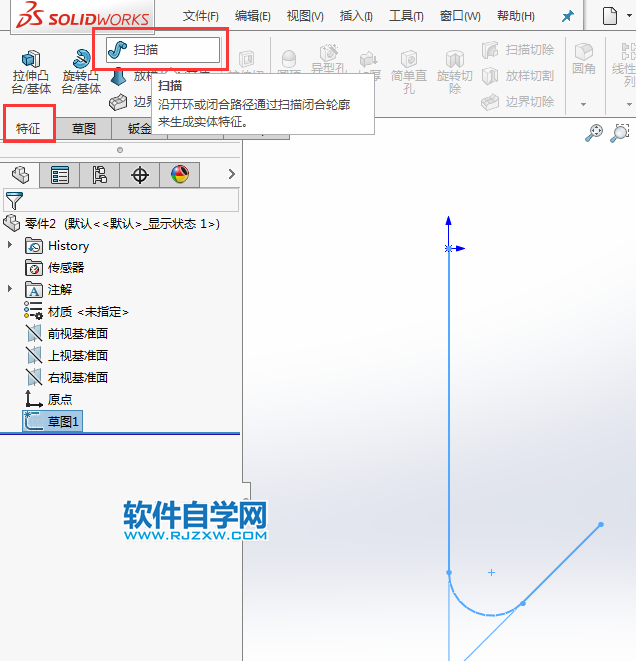Open the FeatureManager design tree tab
This screenshot has width=636, height=661.
coord(20,175)
